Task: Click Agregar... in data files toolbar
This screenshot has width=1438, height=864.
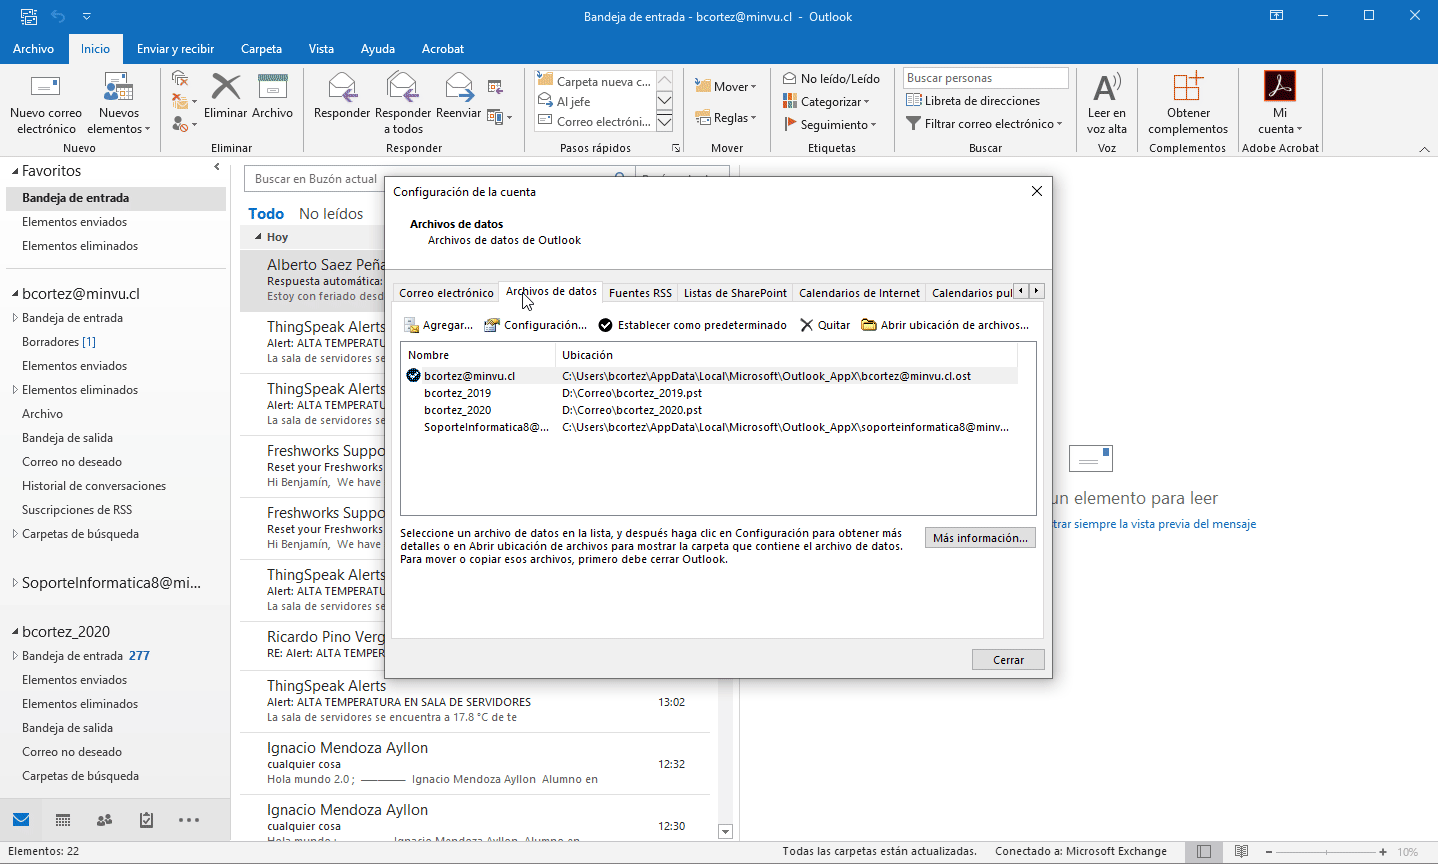Action: coord(438,325)
